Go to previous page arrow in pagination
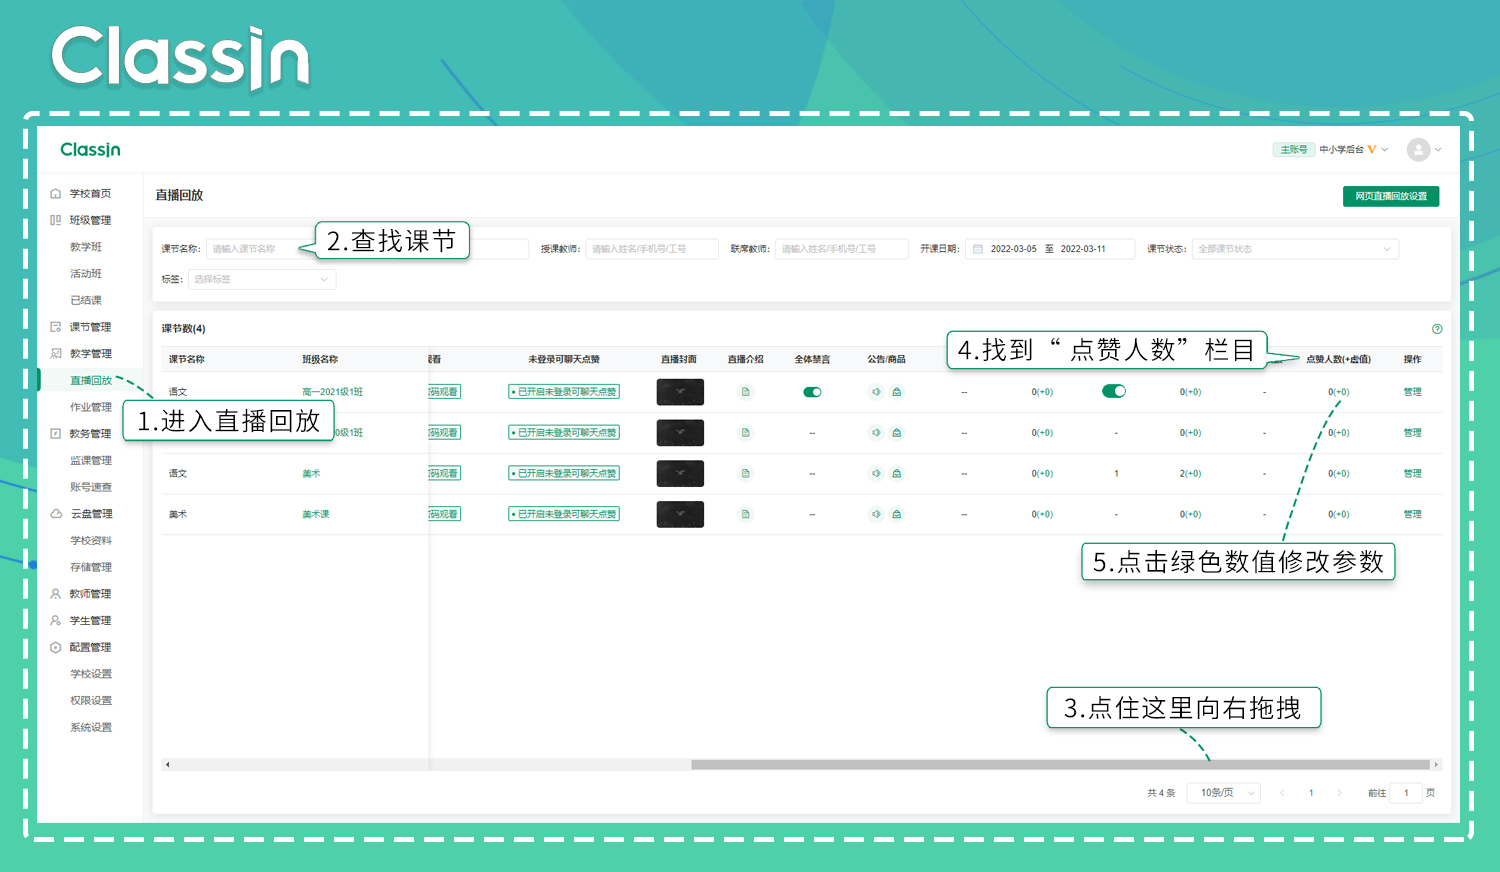The height and width of the screenshot is (872, 1500). [x=1282, y=793]
